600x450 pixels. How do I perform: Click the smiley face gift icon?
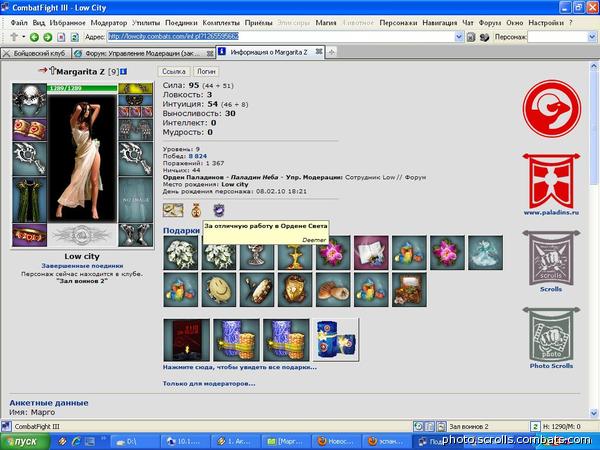tap(218, 290)
